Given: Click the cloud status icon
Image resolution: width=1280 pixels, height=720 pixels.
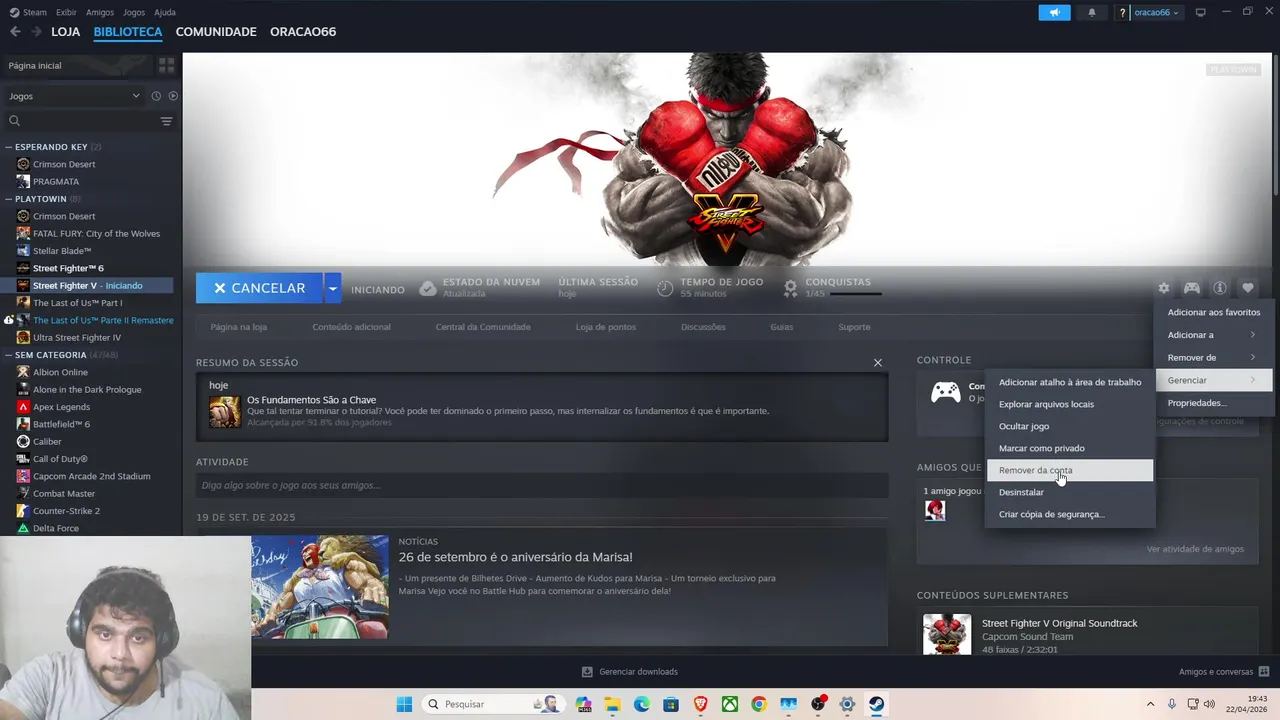Looking at the screenshot, I should [x=428, y=288].
